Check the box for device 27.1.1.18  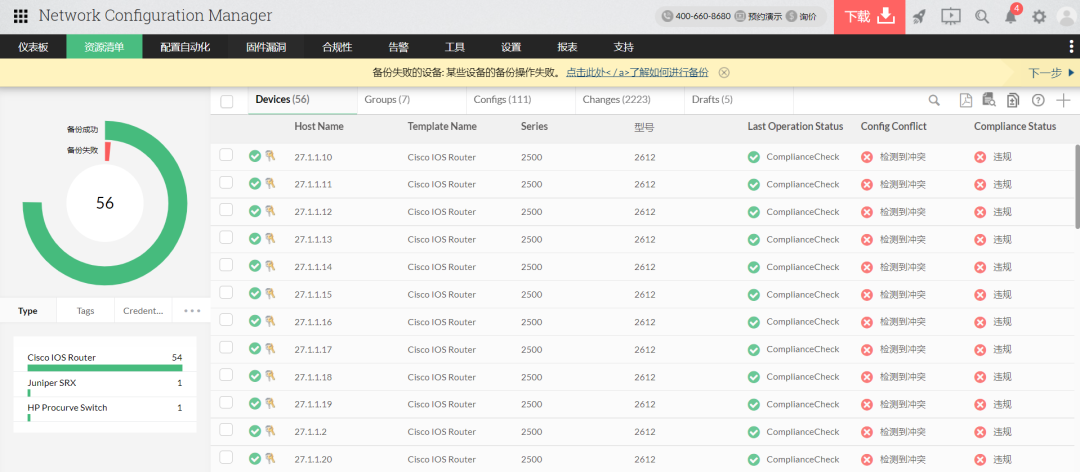pos(226,375)
